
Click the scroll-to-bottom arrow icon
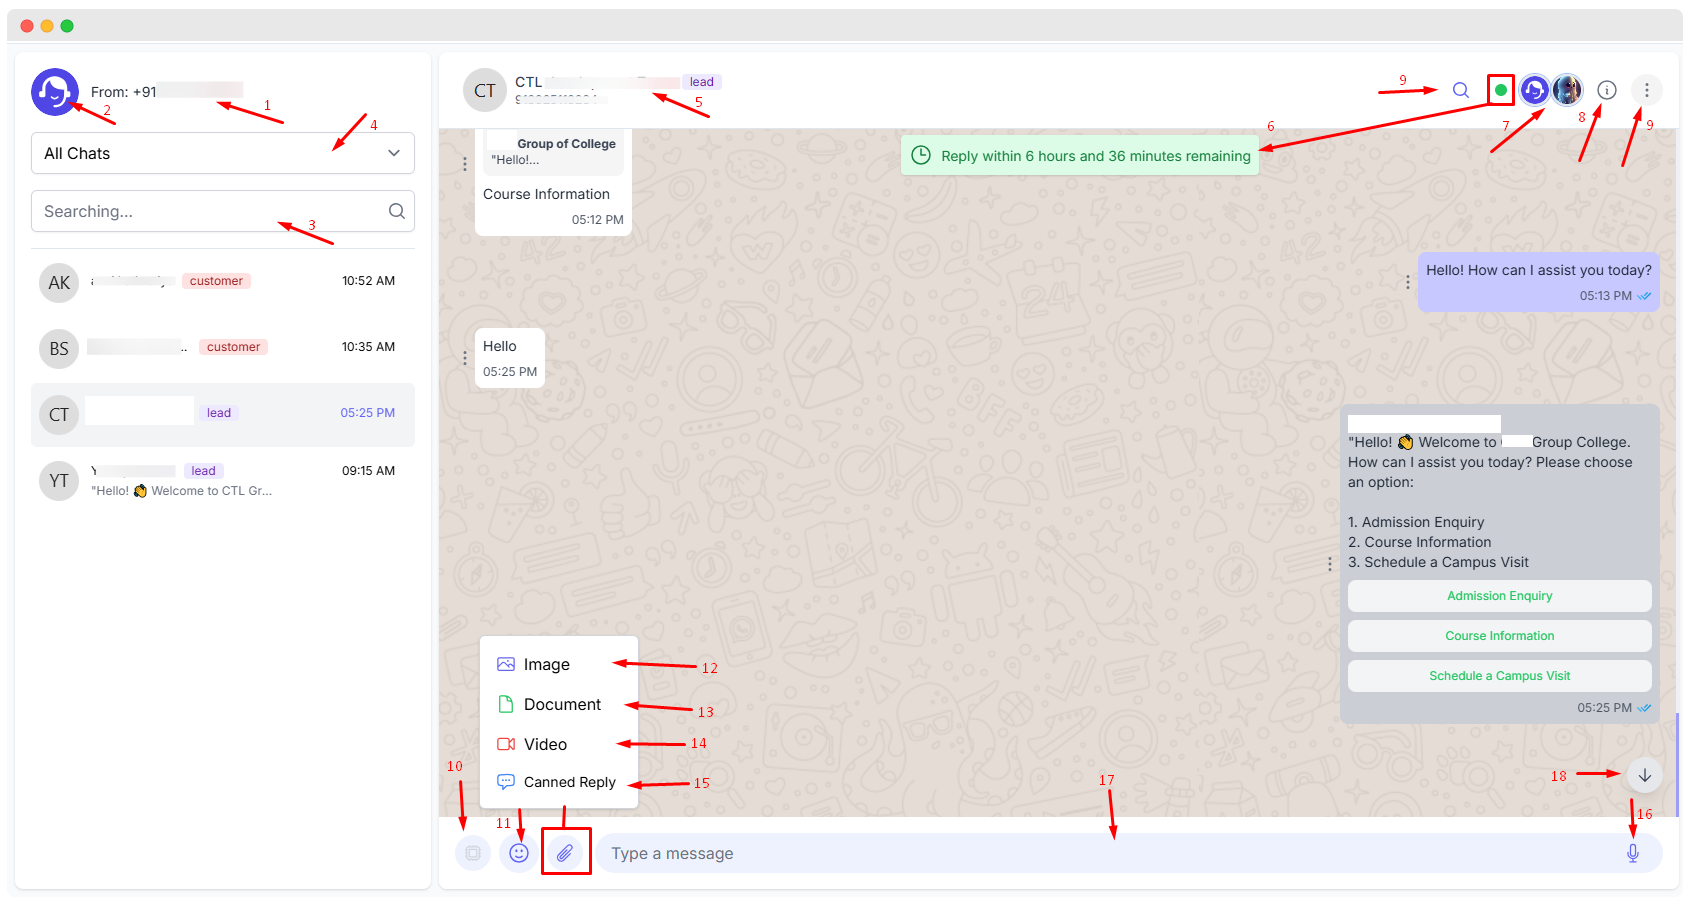[x=1643, y=774]
